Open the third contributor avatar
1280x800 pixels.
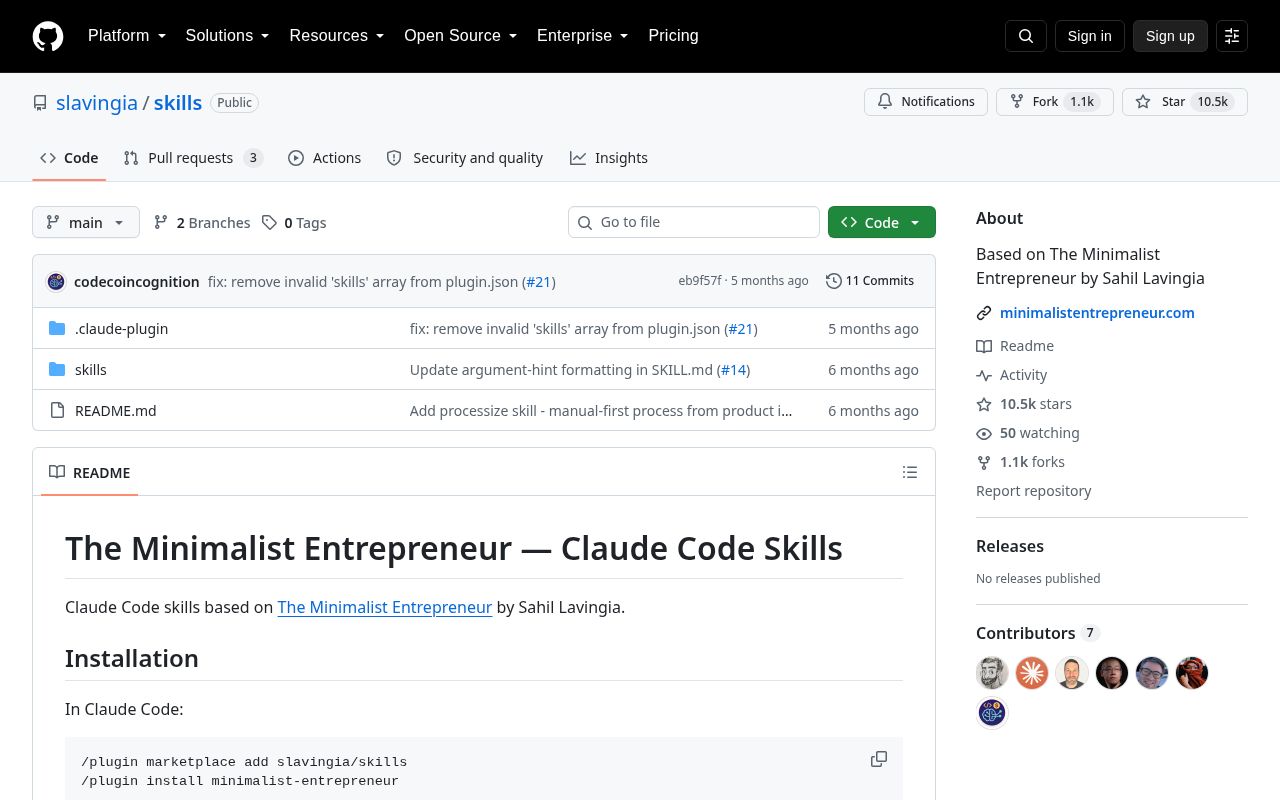coord(1072,673)
